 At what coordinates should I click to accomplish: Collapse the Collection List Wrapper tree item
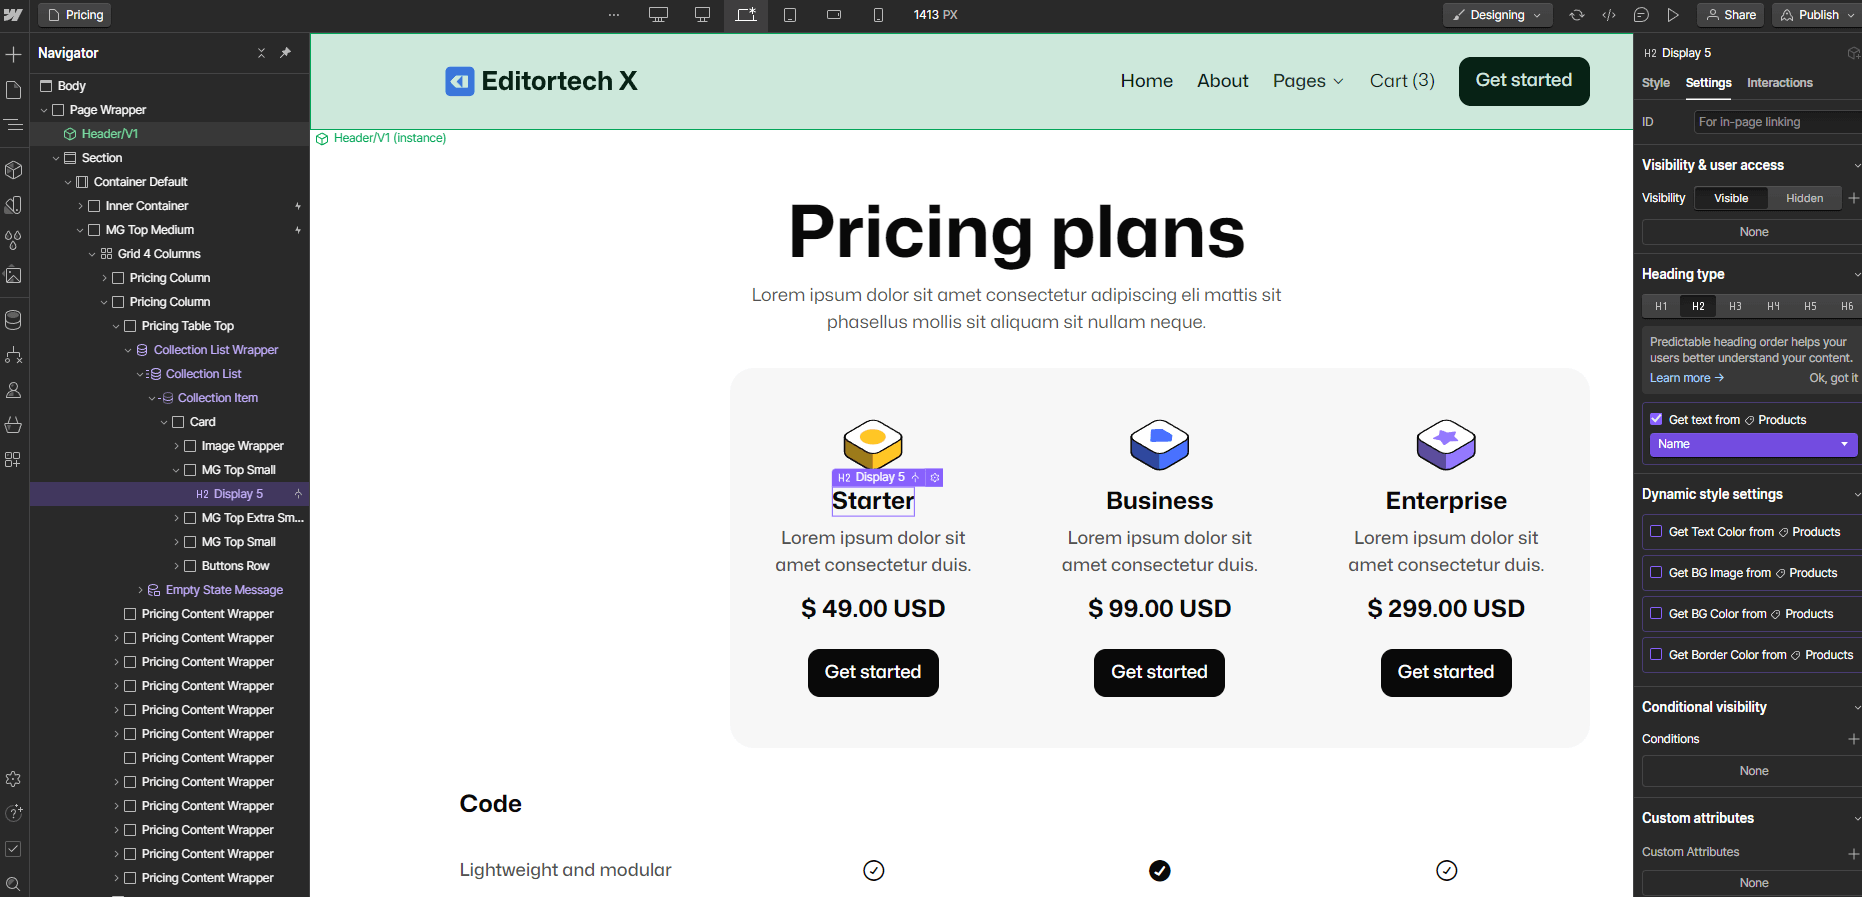[x=127, y=350]
